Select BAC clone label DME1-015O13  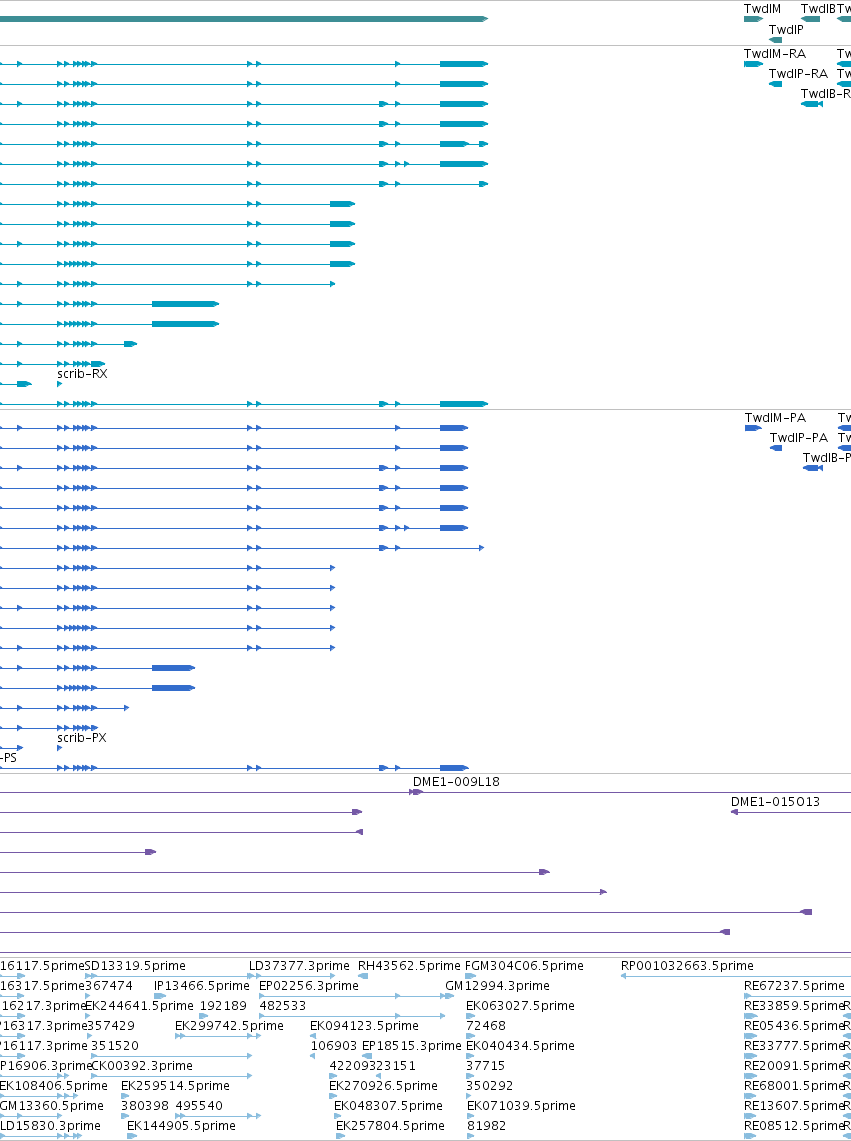tap(775, 802)
